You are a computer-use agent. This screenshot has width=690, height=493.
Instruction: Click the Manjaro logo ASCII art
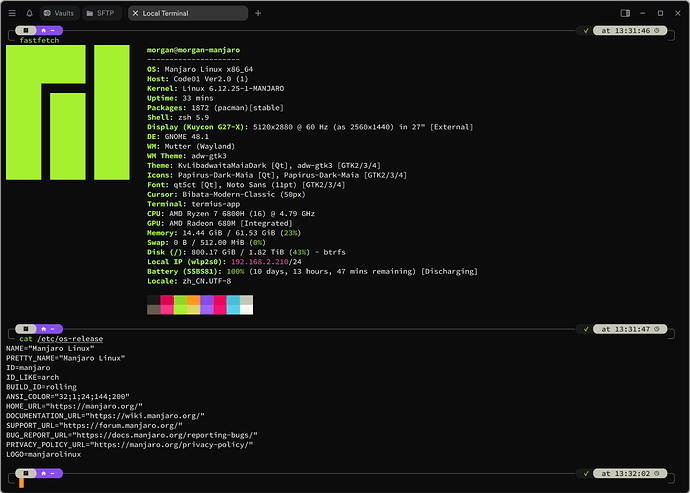[x=68, y=112]
